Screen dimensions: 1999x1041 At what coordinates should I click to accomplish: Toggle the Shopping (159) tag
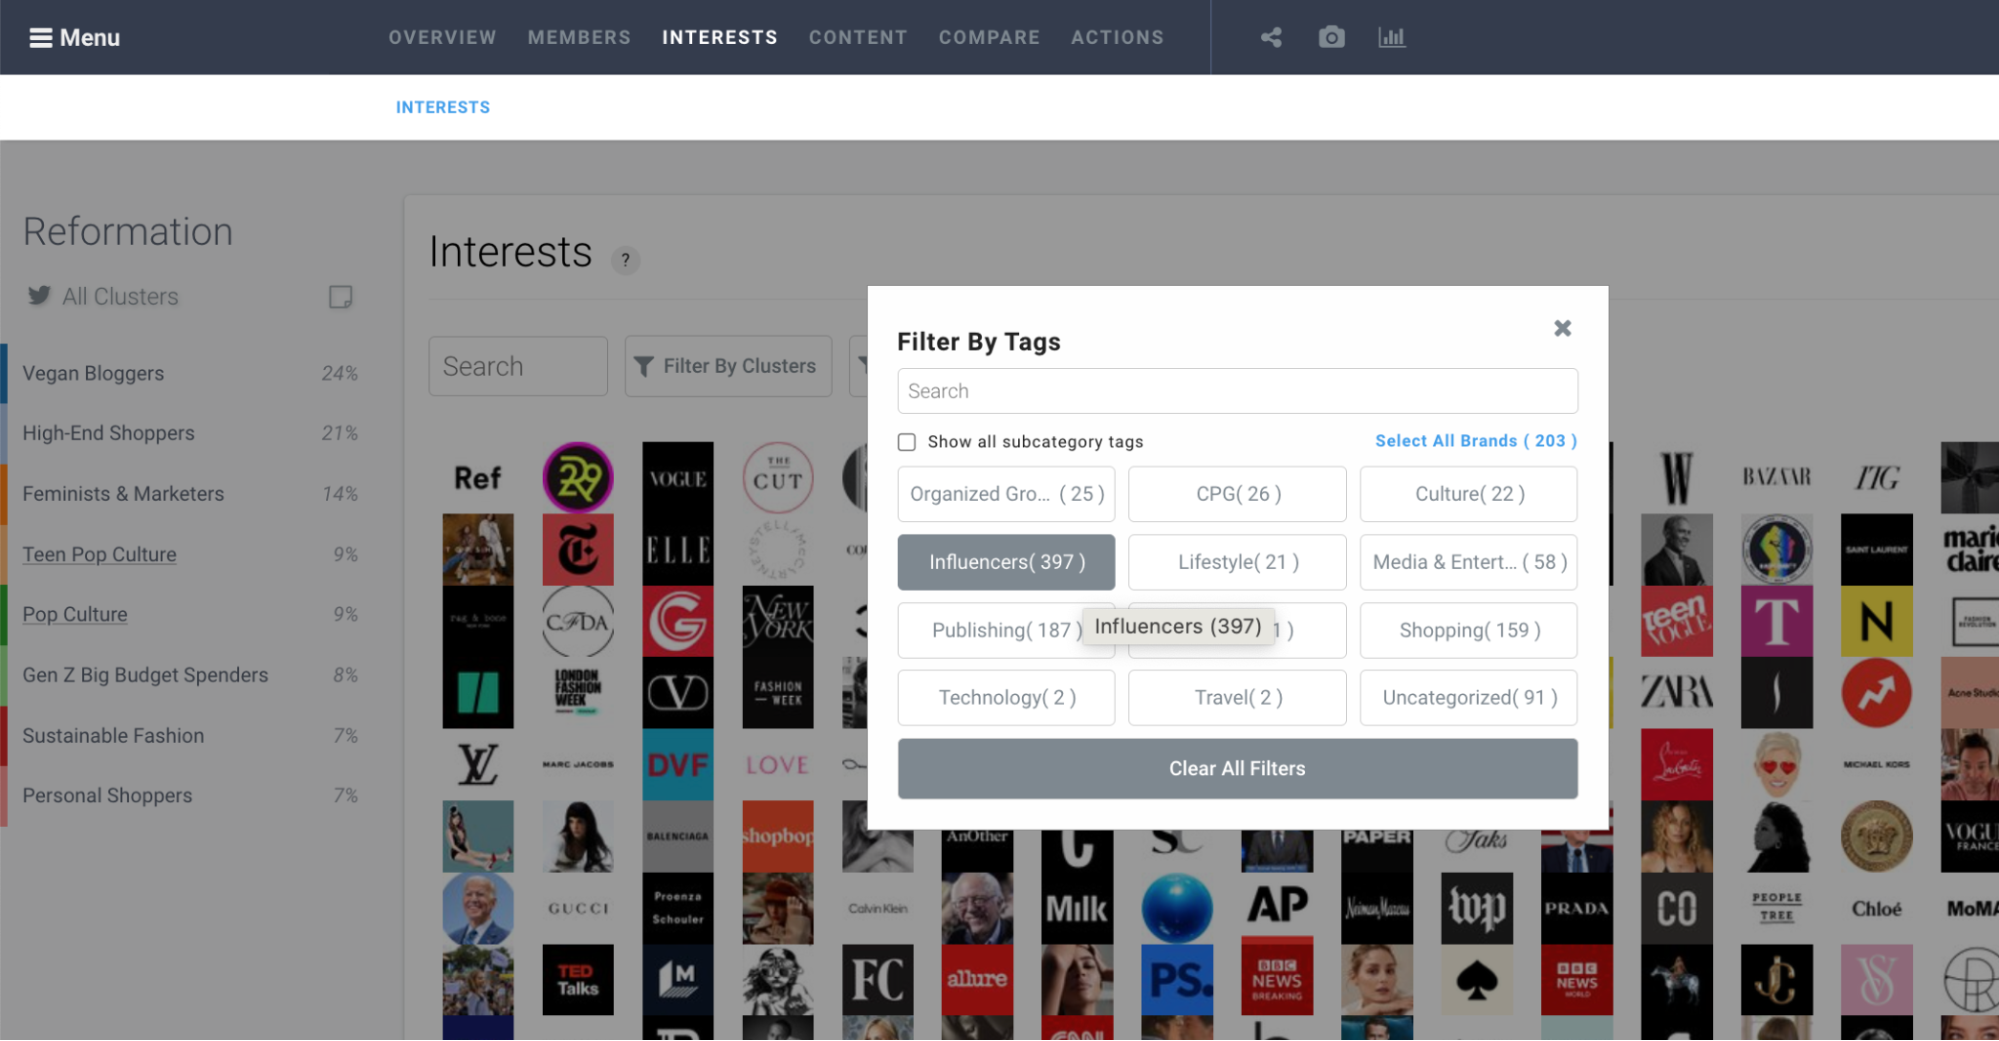(1468, 630)
